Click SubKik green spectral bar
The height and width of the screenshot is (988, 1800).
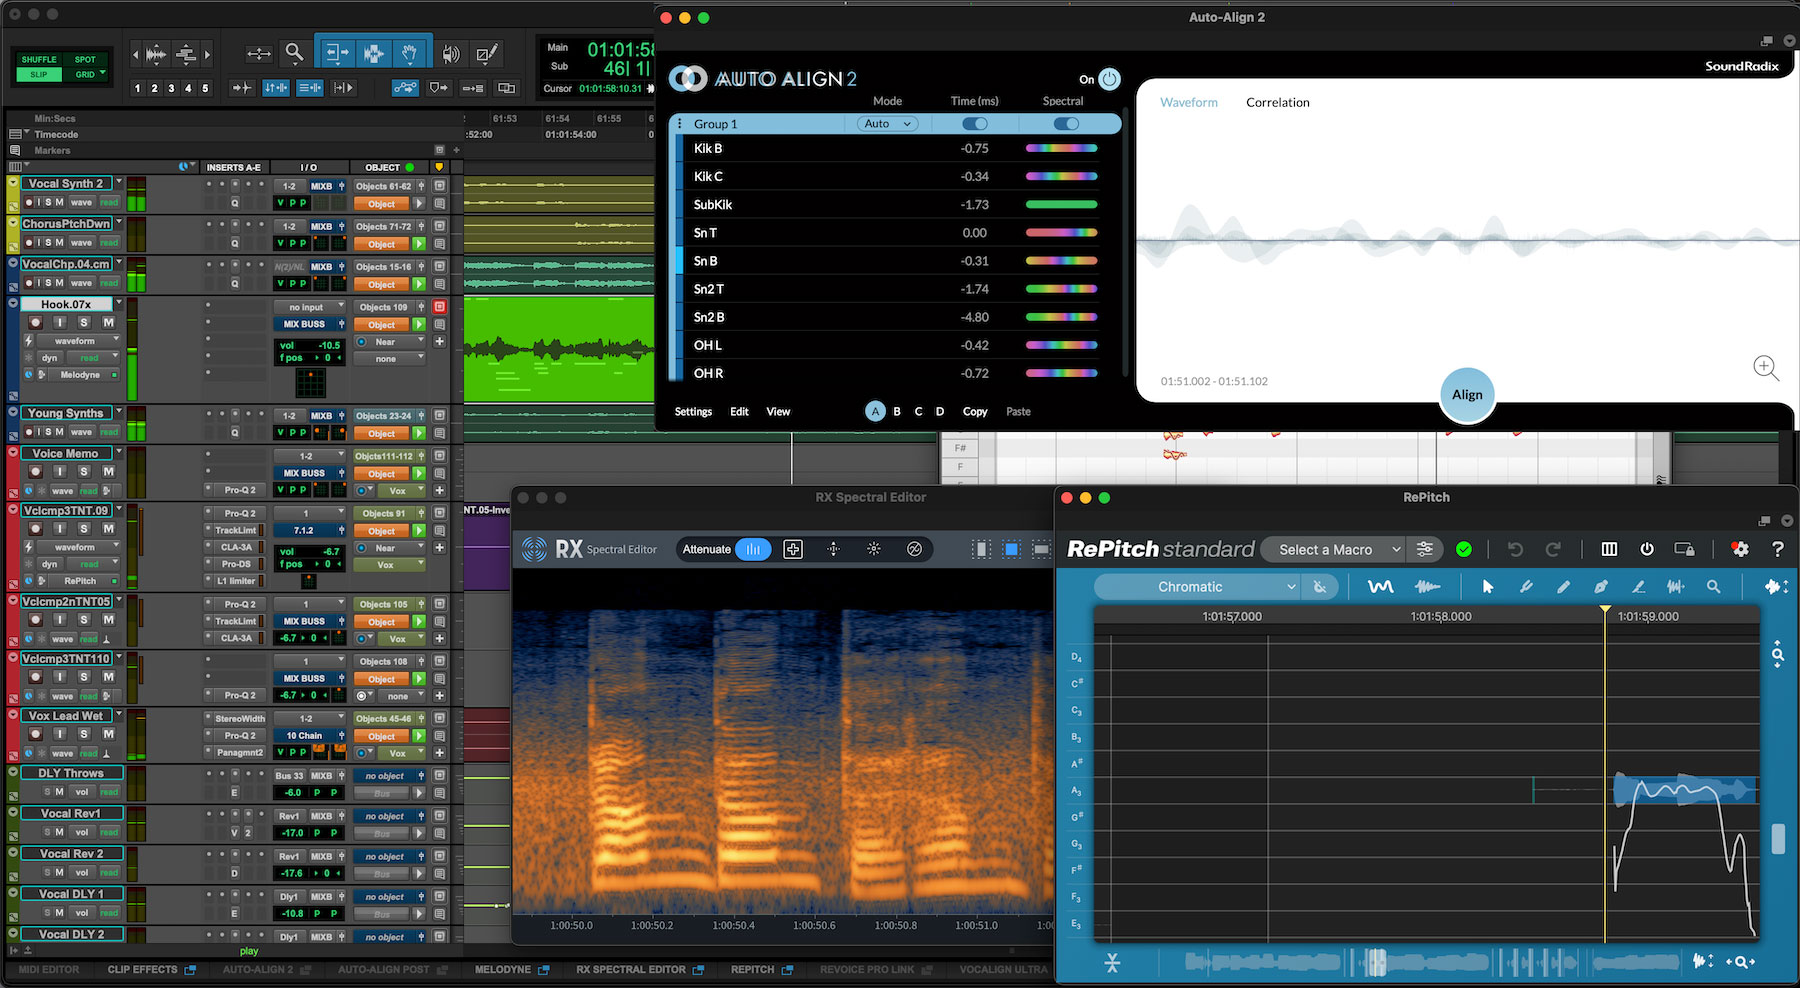[1062, 204]
